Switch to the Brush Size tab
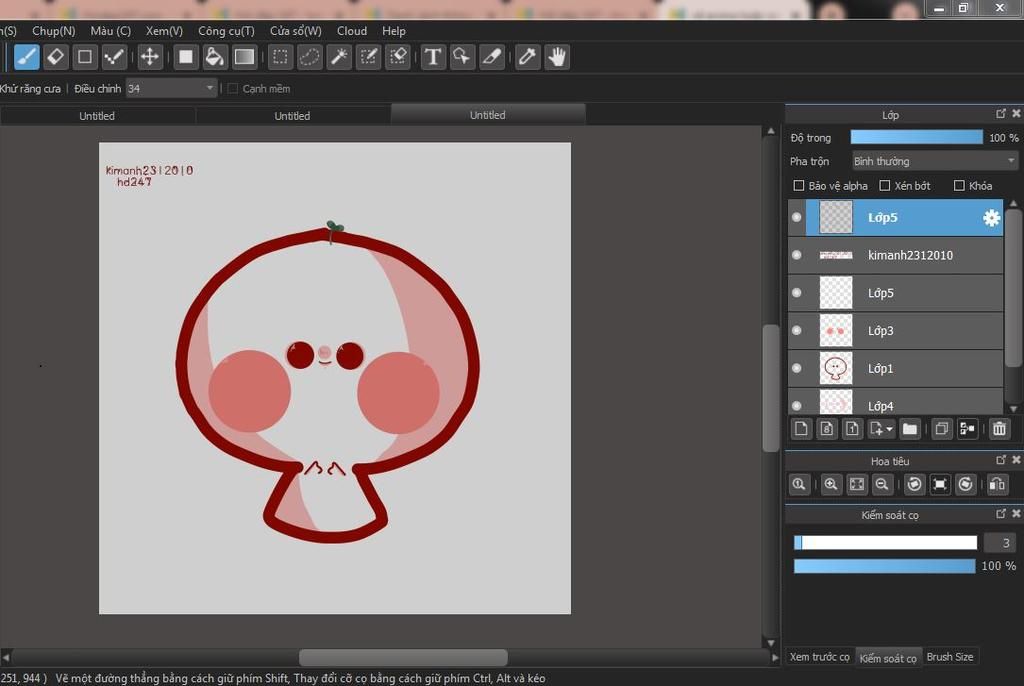The width and height of the screenshot is (1024, 686). 950,657
